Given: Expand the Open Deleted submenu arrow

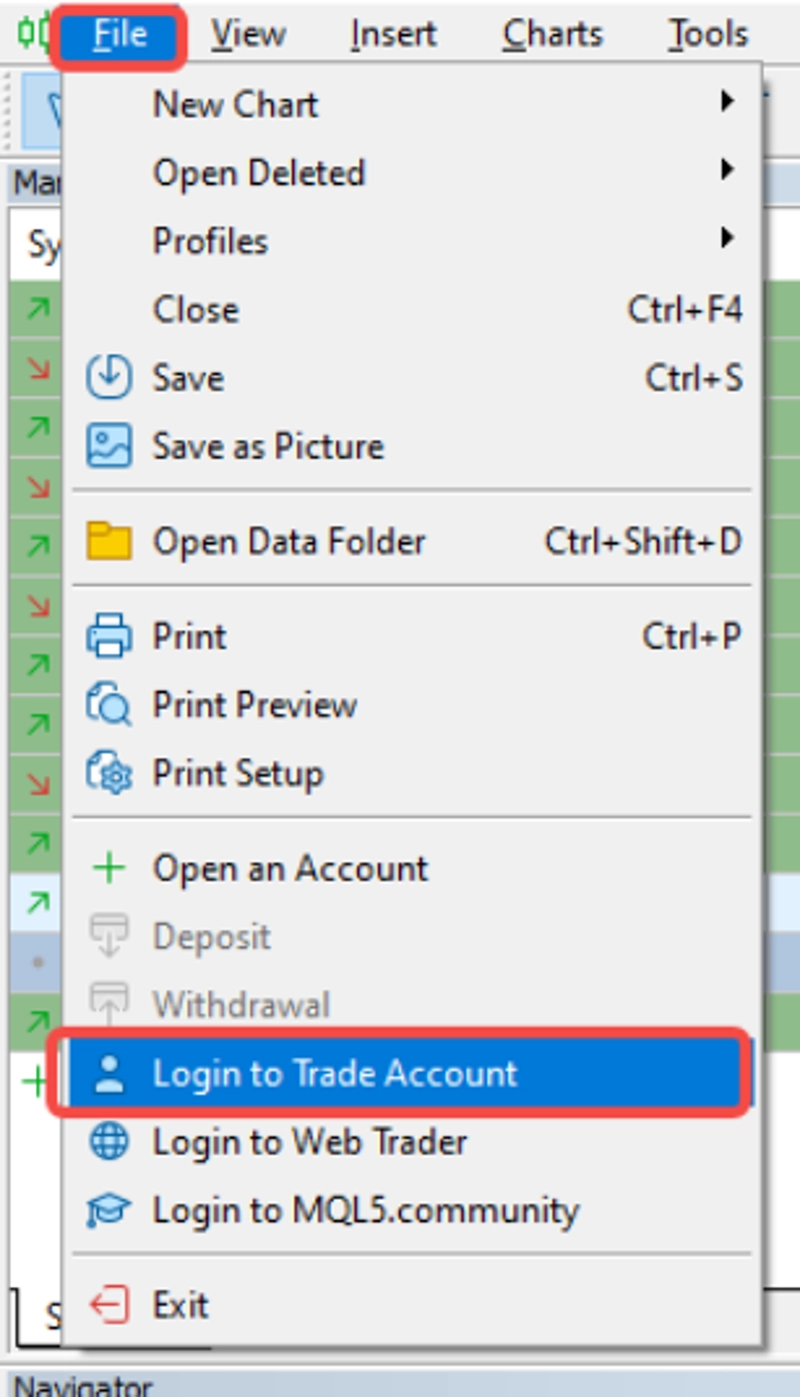Looking at the screenshot, I should 728,171.
